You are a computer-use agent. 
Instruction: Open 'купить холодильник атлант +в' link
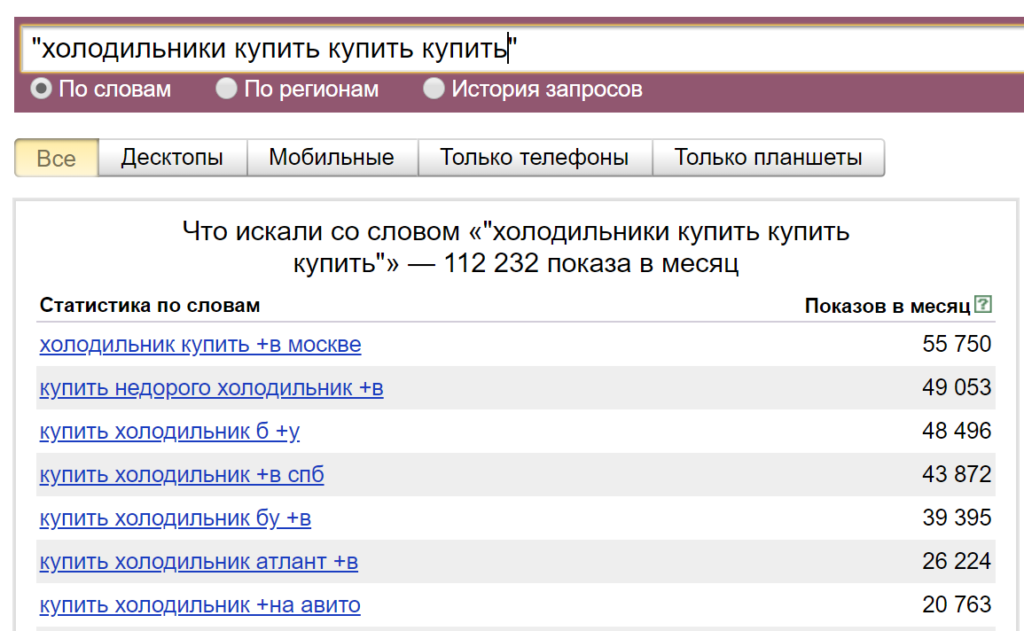[199, 562]
